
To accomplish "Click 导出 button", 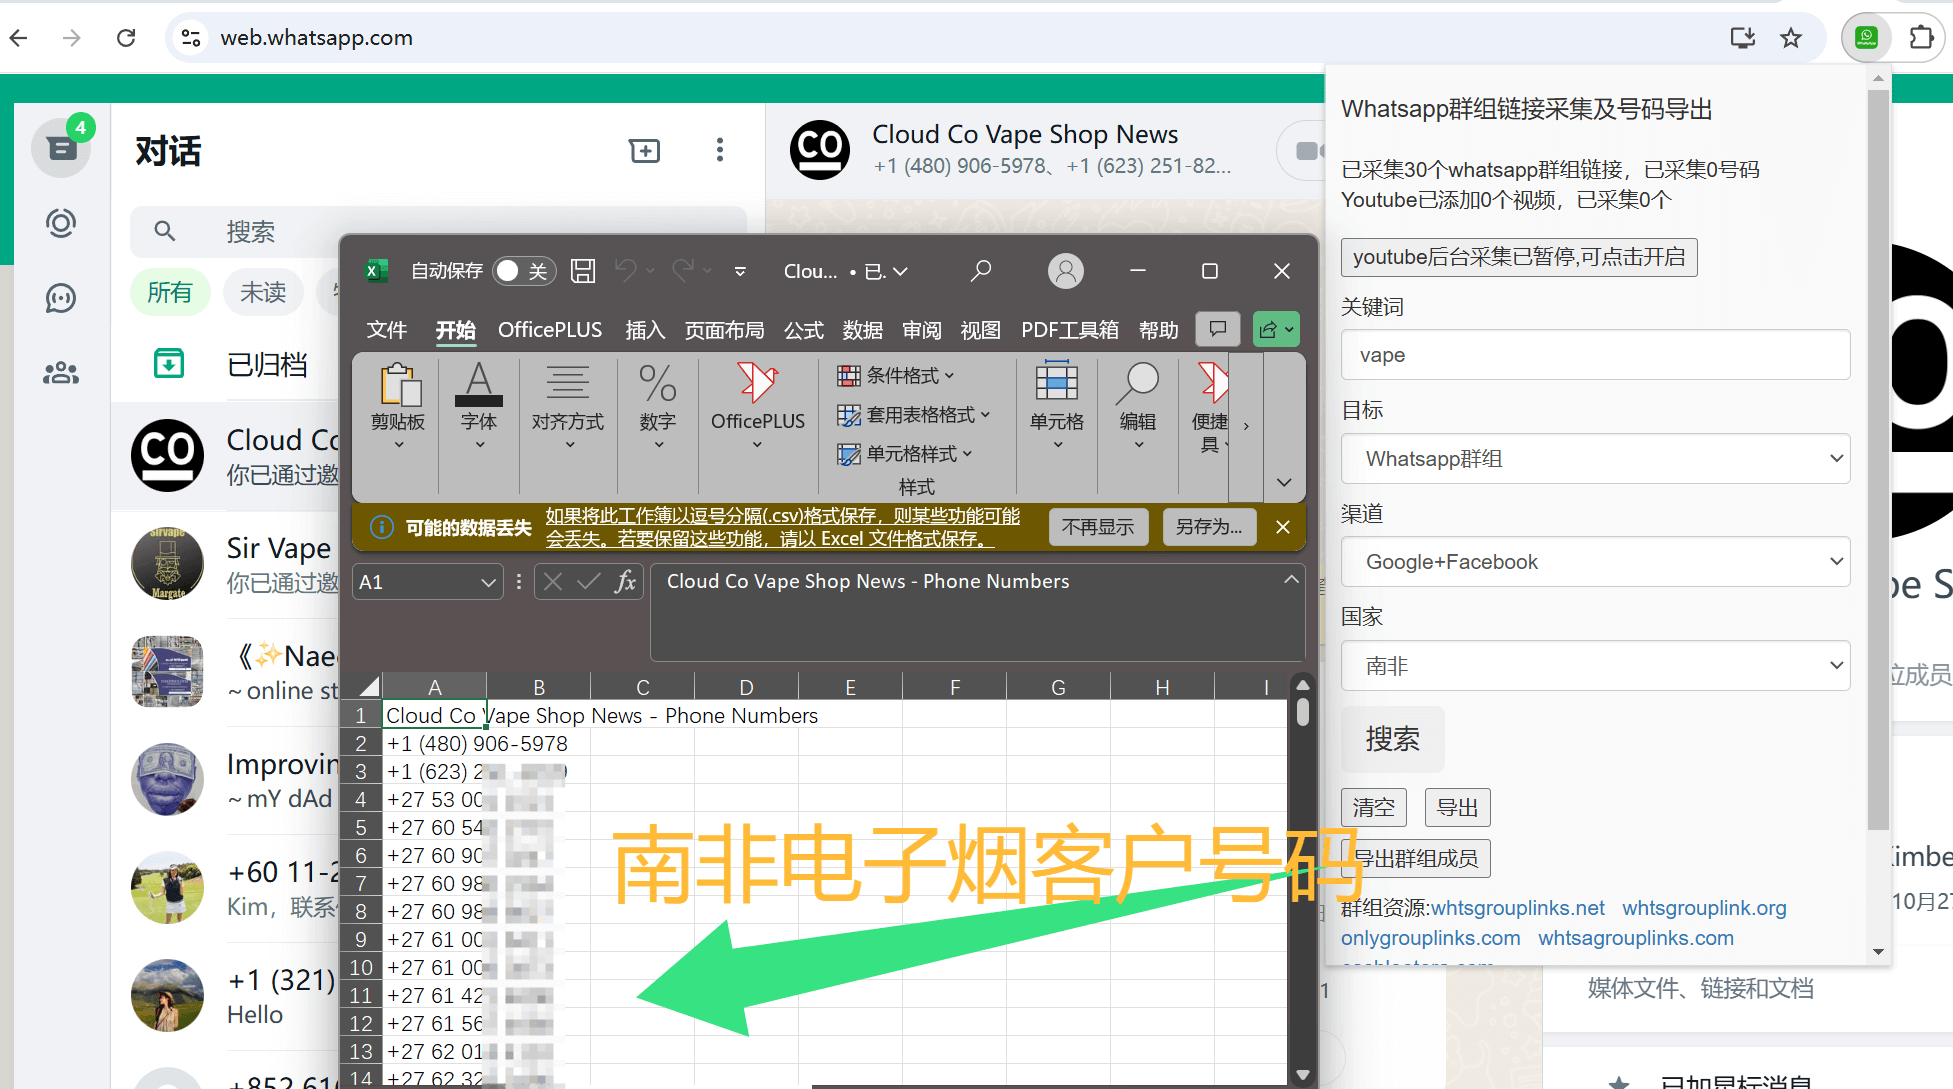I will click(x=1457, y=808).
